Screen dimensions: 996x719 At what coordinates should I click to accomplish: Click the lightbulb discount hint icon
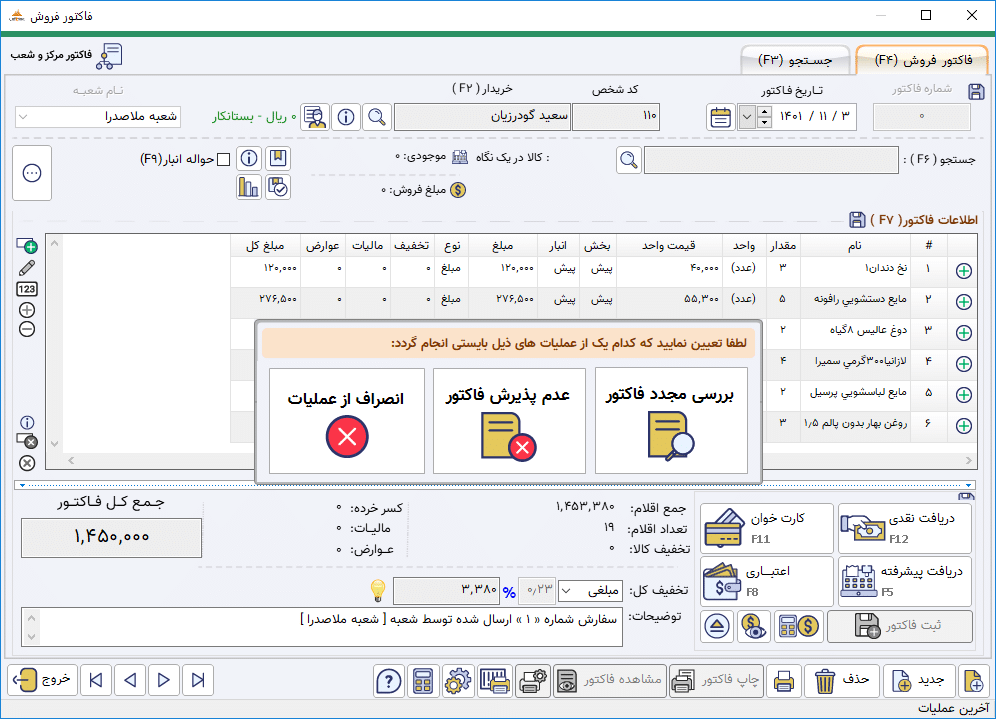[378, 591]
